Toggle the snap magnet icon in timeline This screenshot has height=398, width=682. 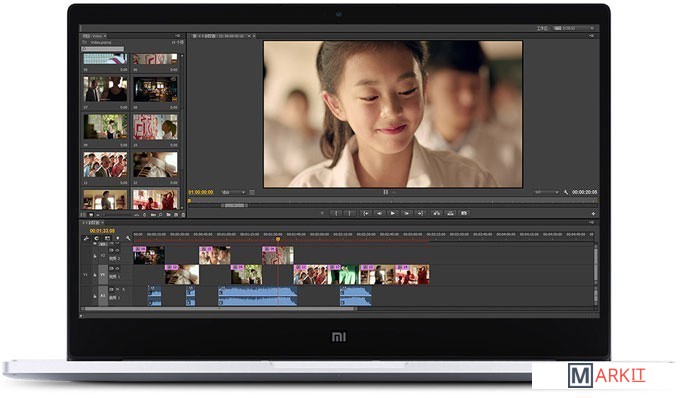click(97, 238)
